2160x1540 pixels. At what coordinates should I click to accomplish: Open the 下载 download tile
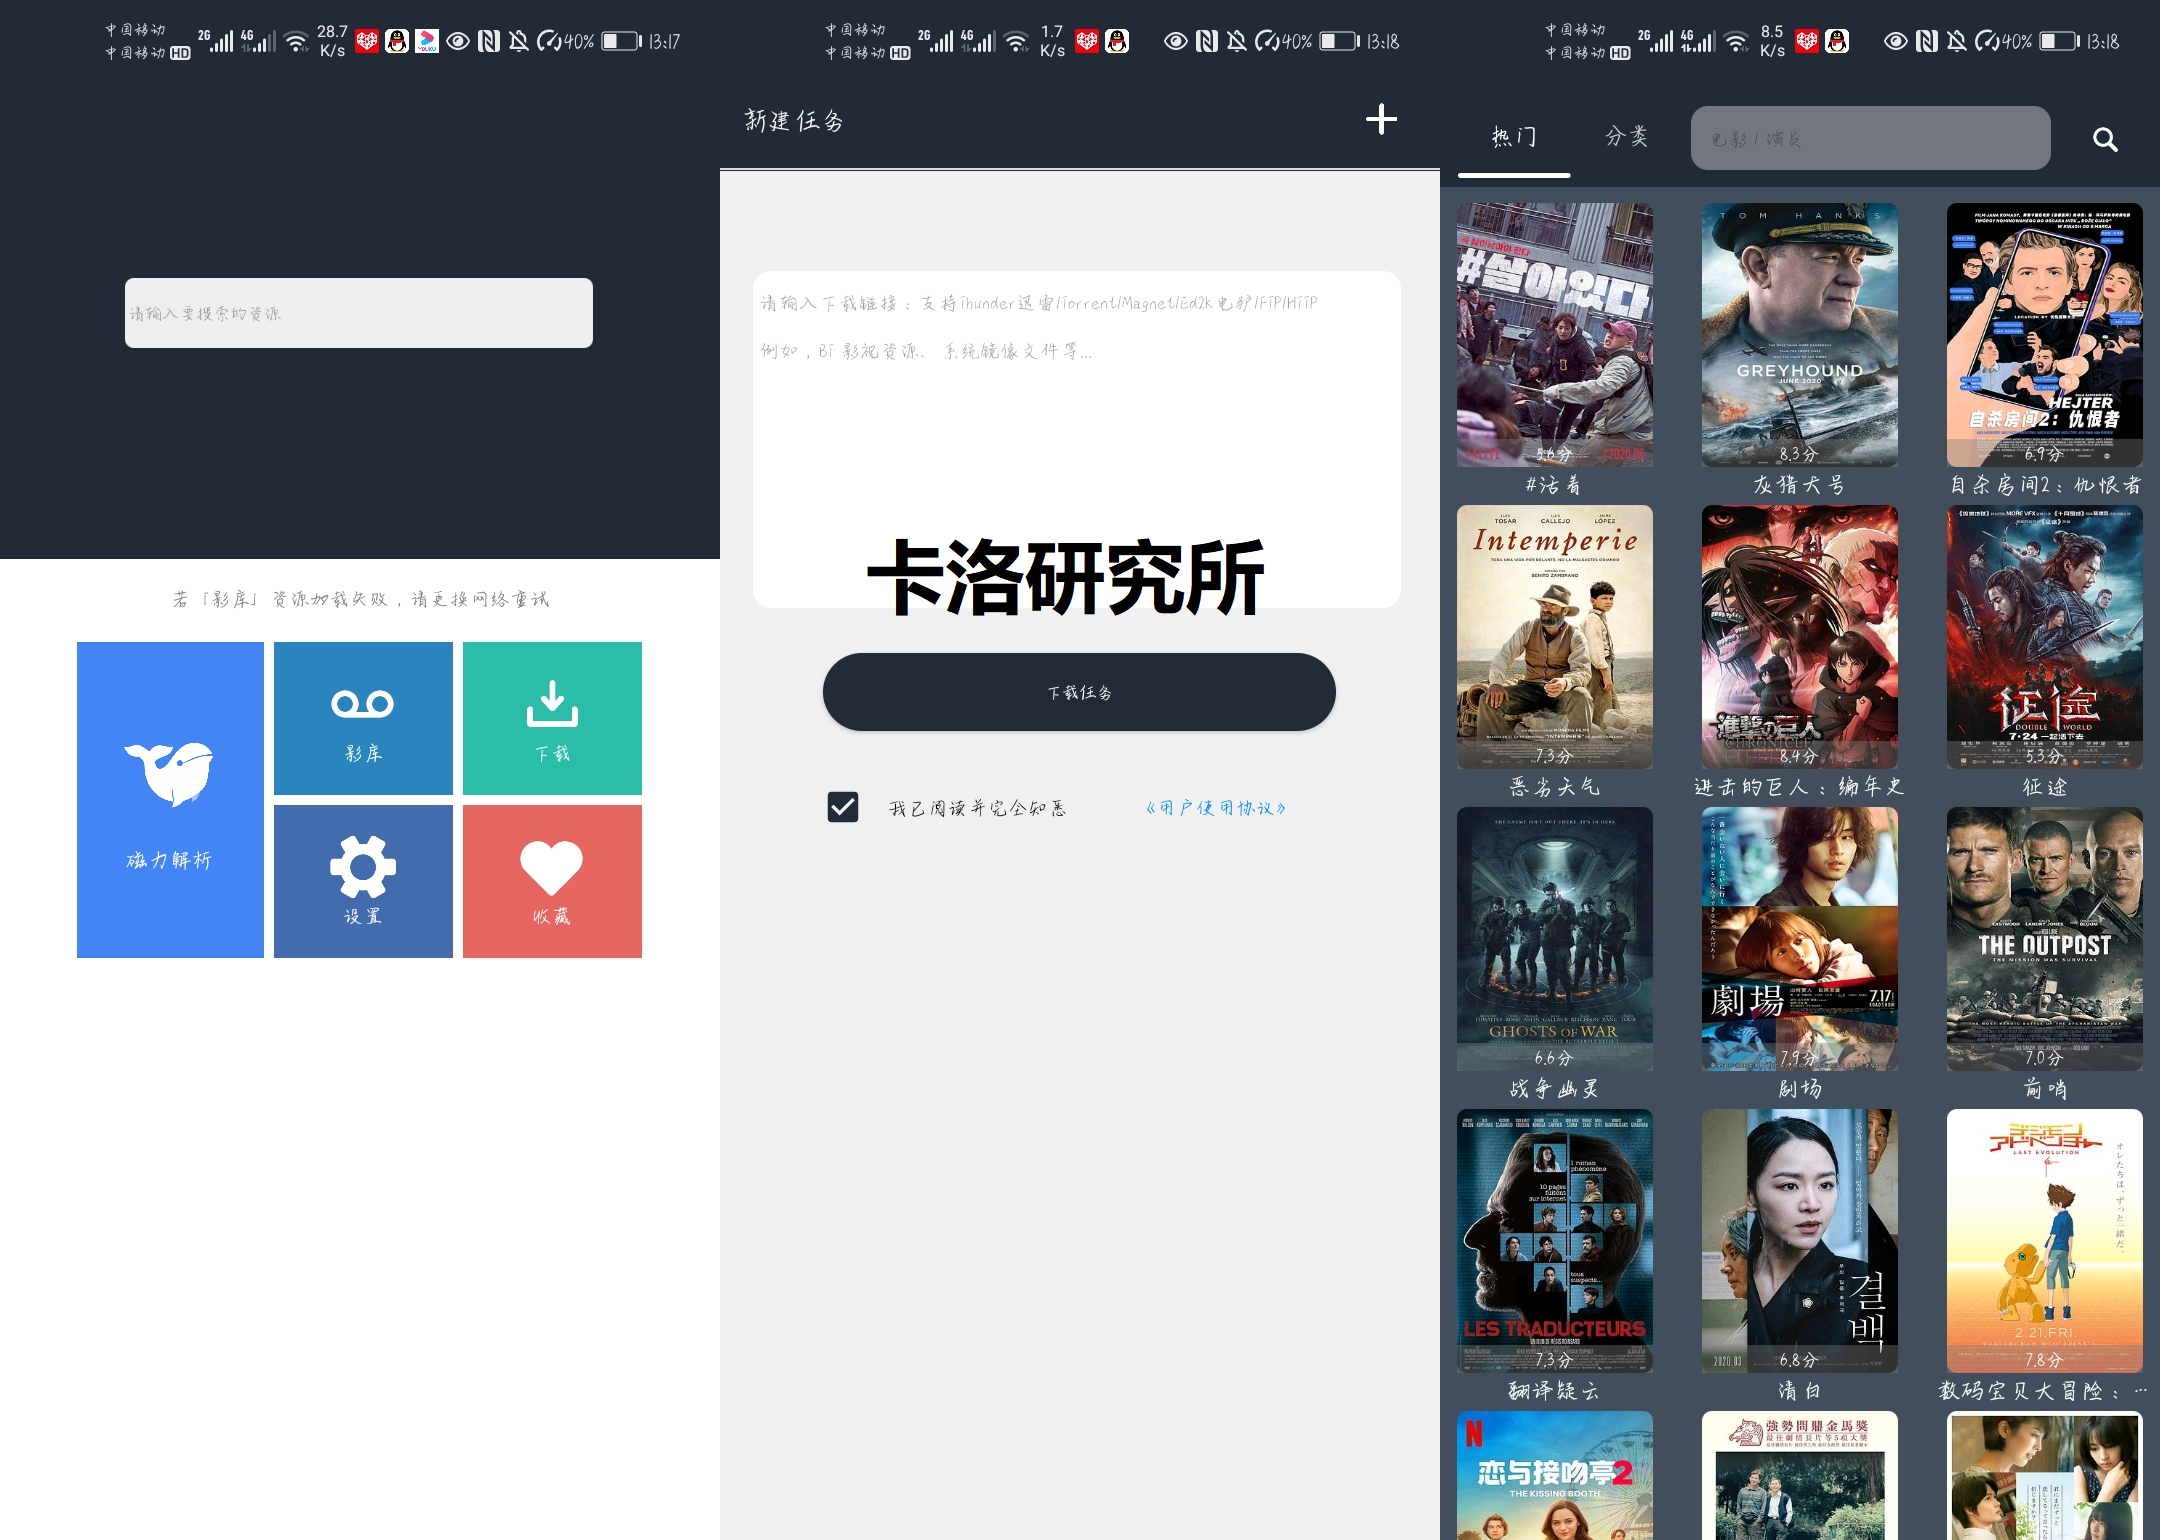(x=552, y=718)
